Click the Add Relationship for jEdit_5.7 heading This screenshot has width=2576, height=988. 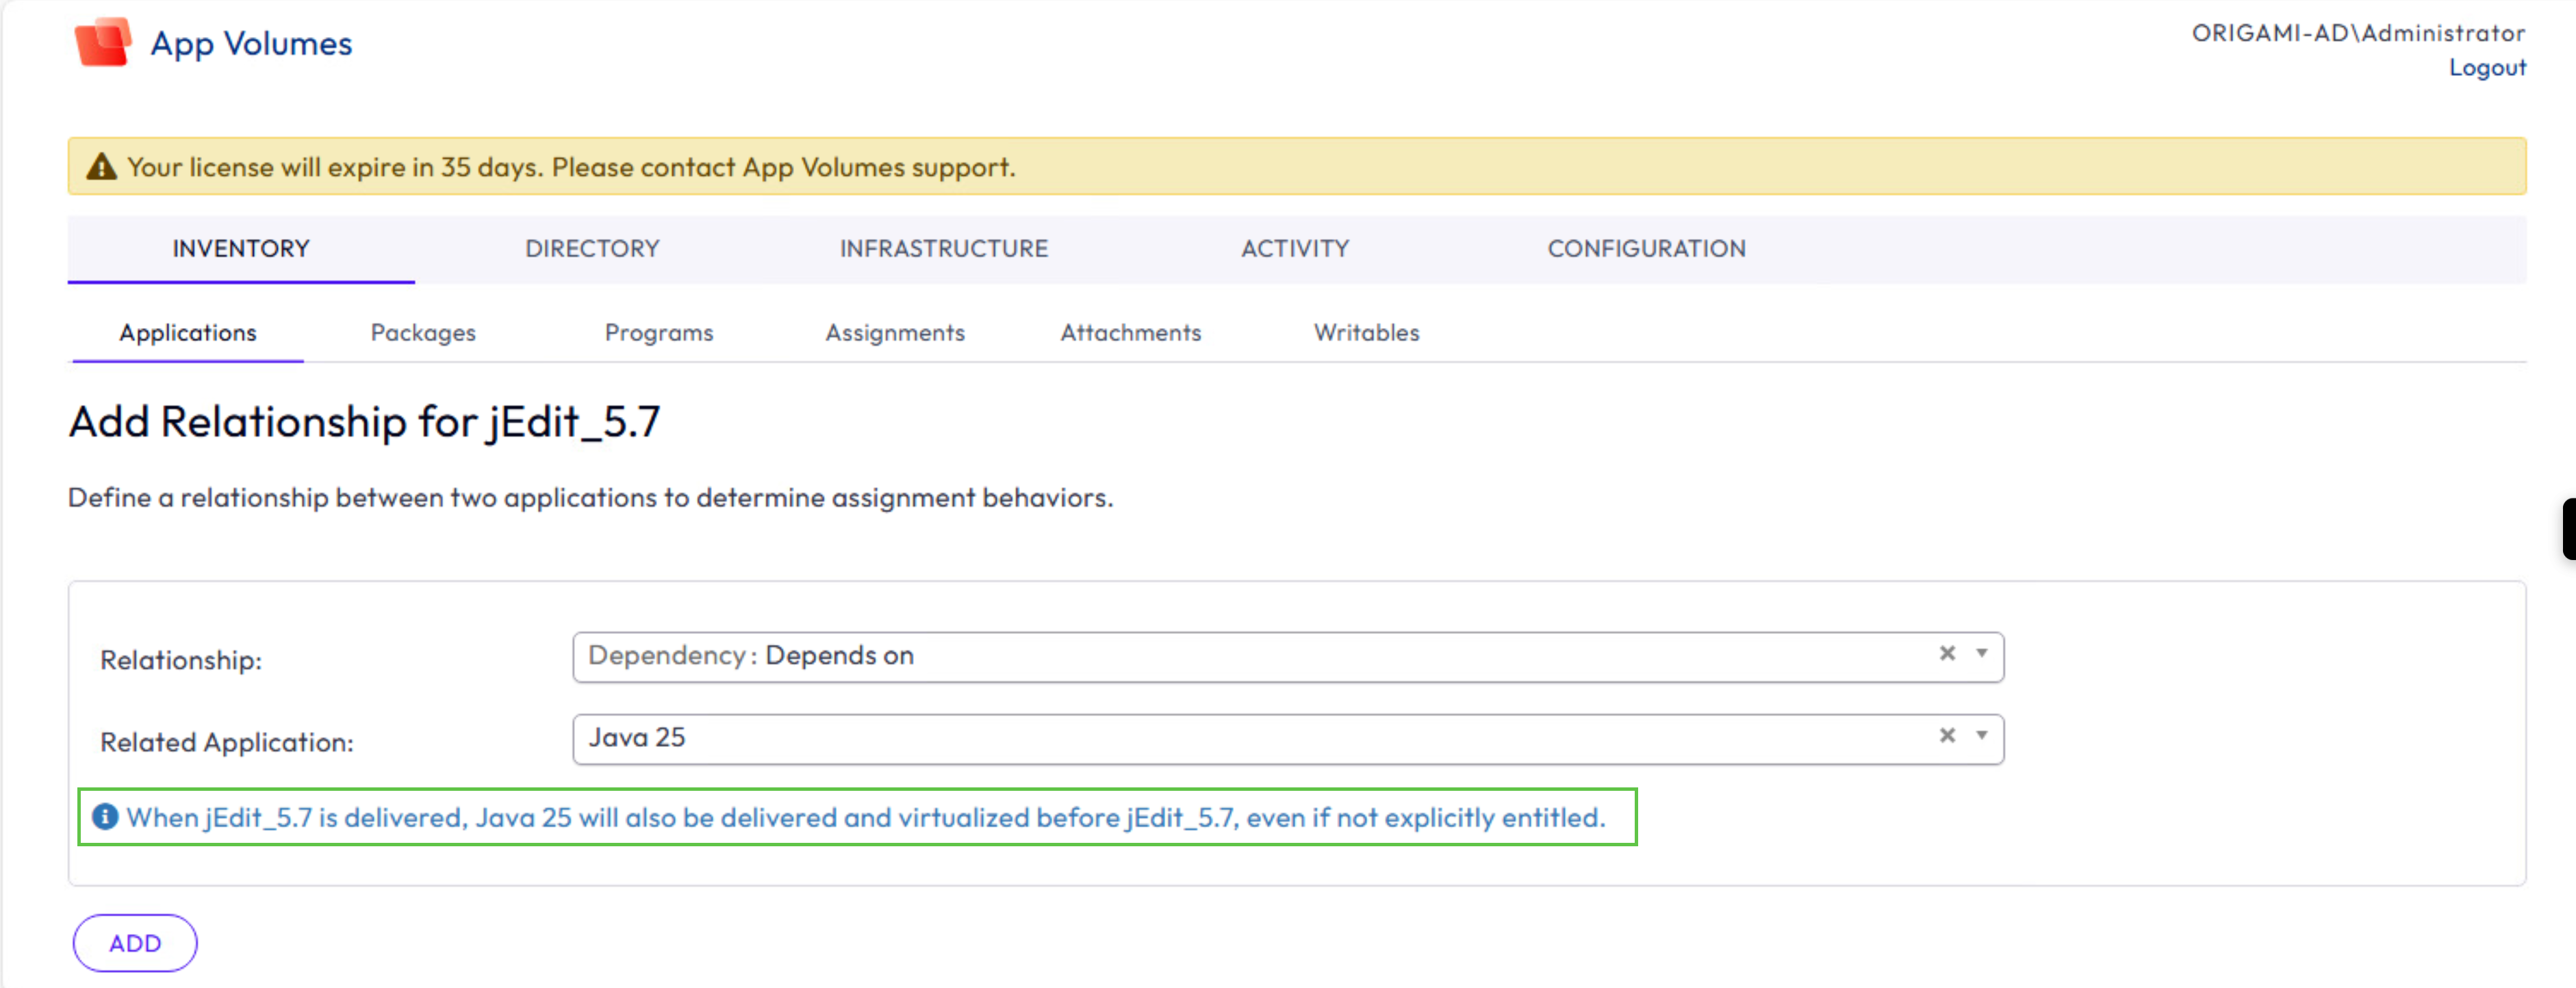[364, 422]
